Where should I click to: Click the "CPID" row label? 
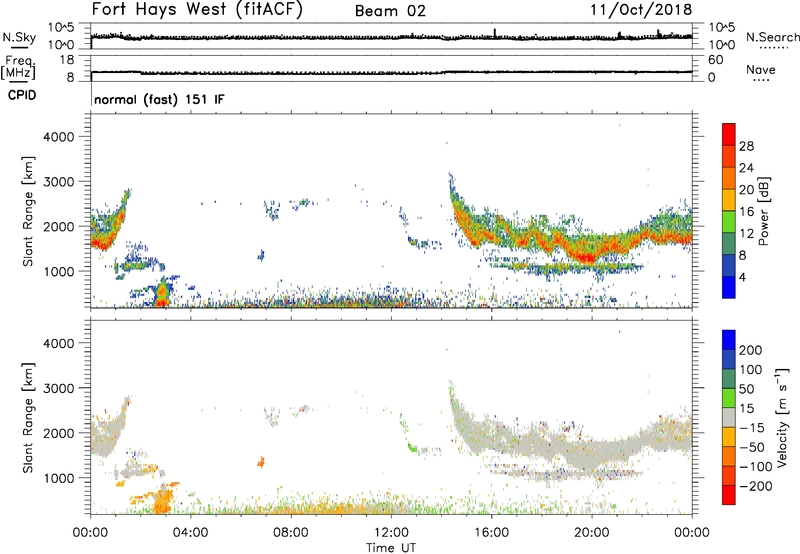[x=22, y=95]
